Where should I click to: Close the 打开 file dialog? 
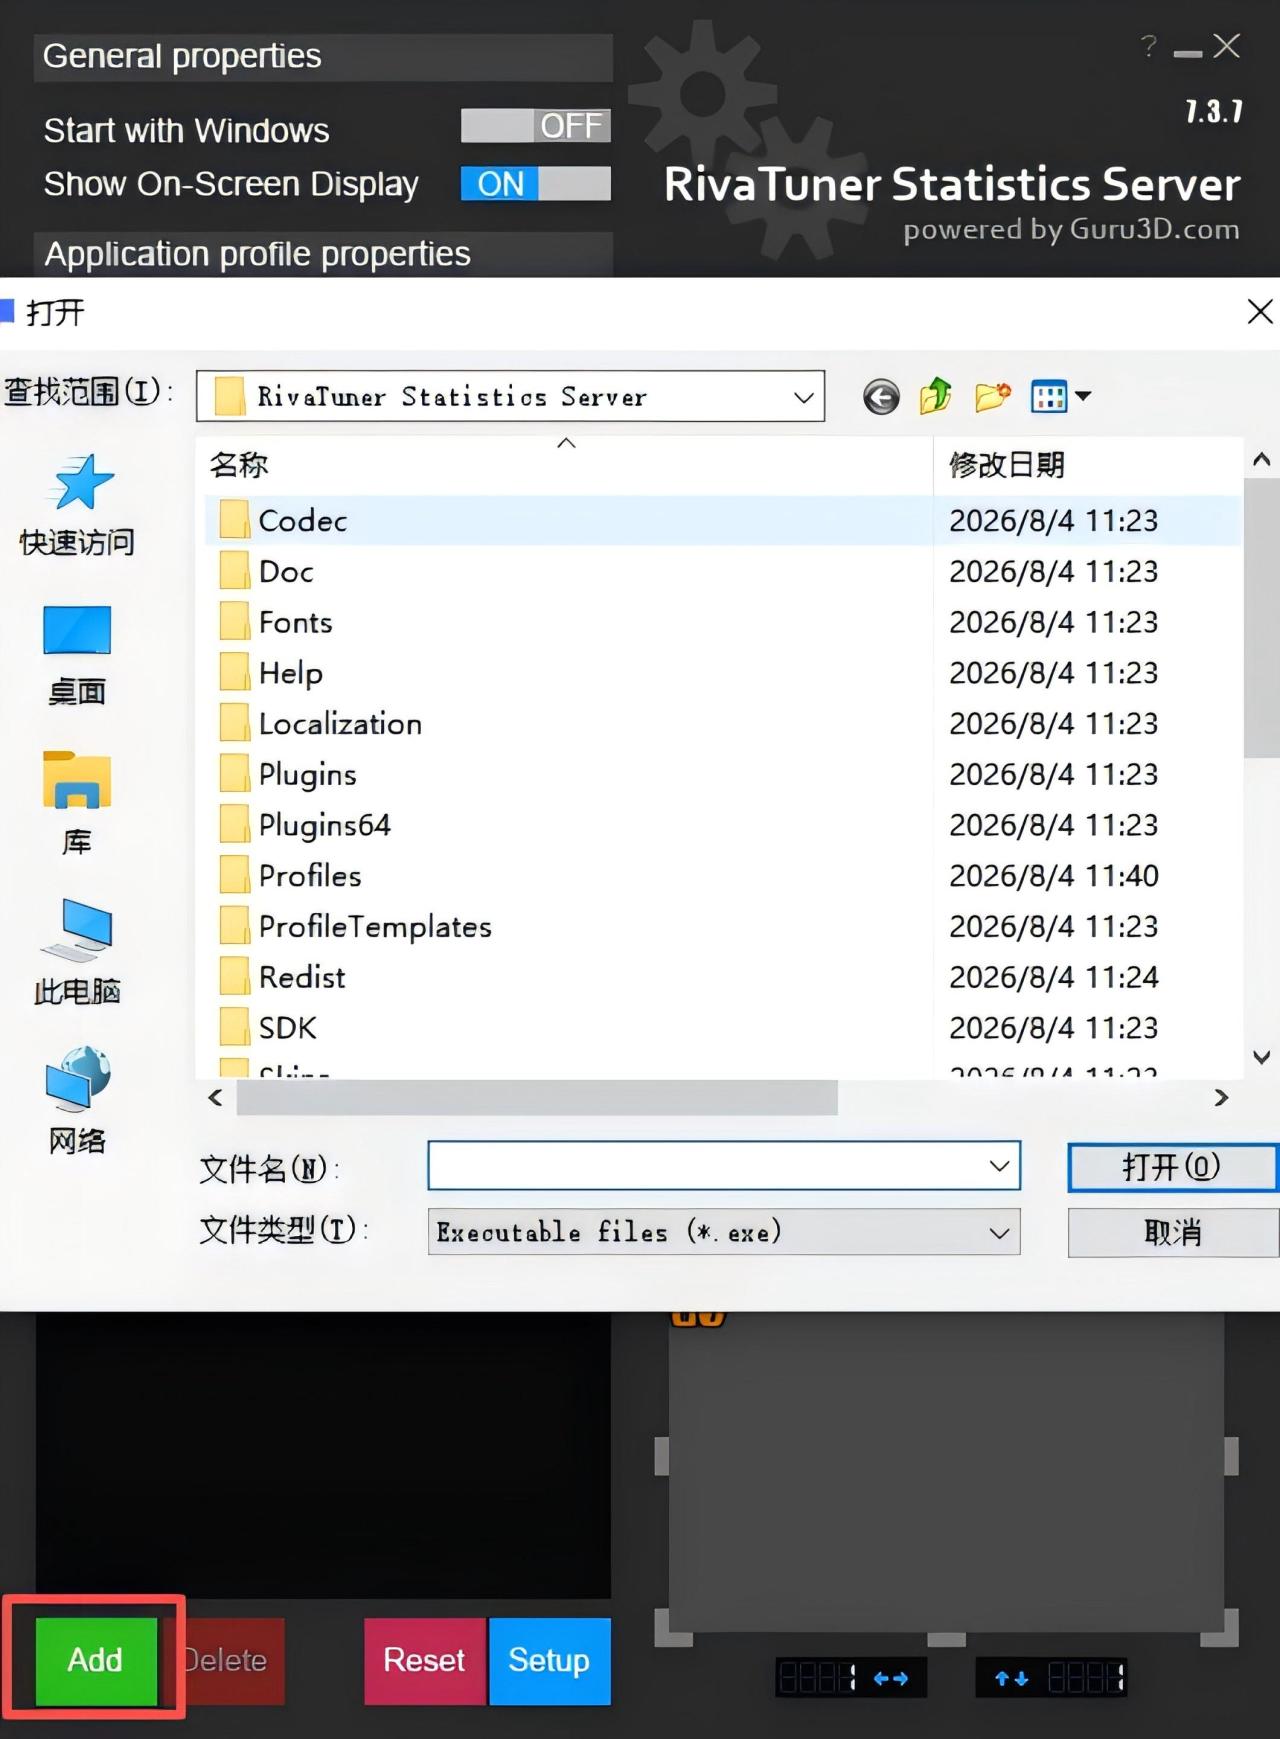(1260, 312)
